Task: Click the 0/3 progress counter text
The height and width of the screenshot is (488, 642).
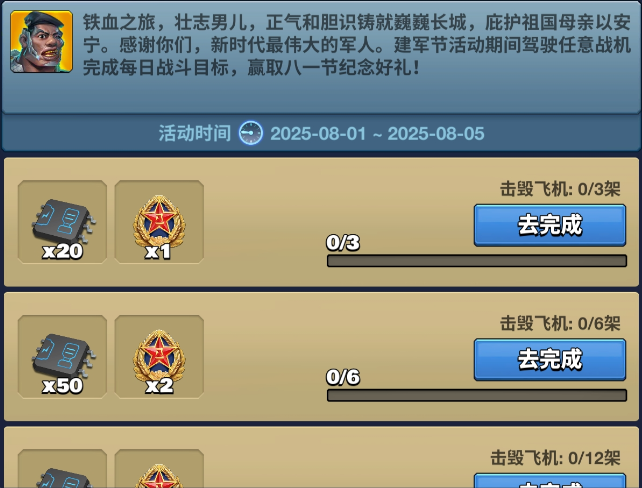Action: [x=343, y=242]
